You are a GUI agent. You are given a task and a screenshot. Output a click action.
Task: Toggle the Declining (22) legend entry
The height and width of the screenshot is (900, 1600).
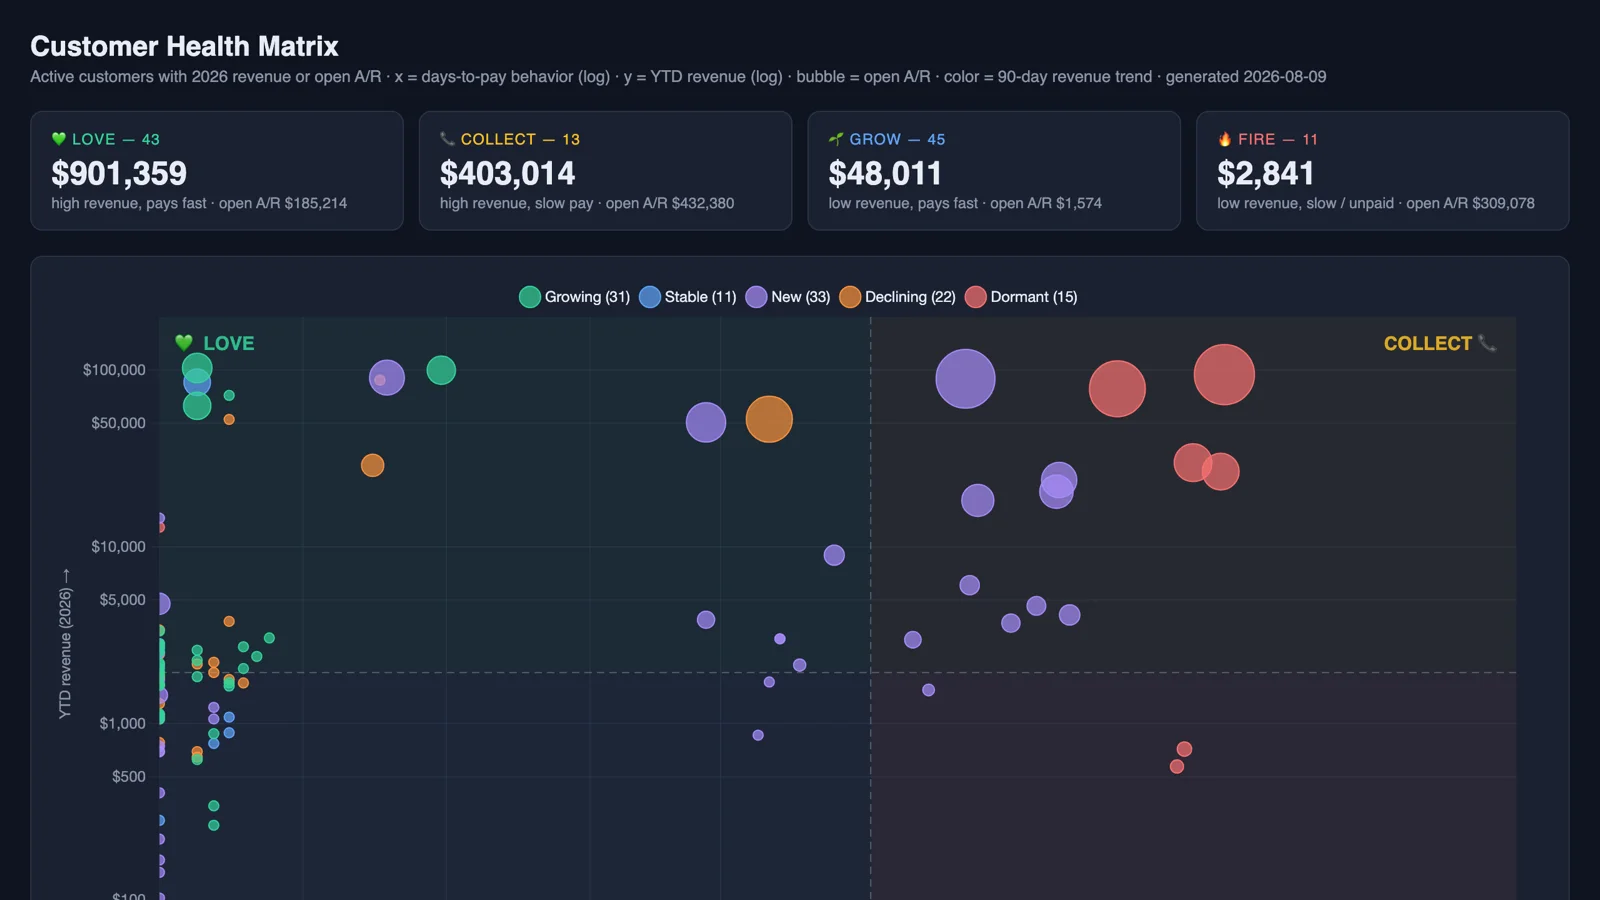[897, 297]
